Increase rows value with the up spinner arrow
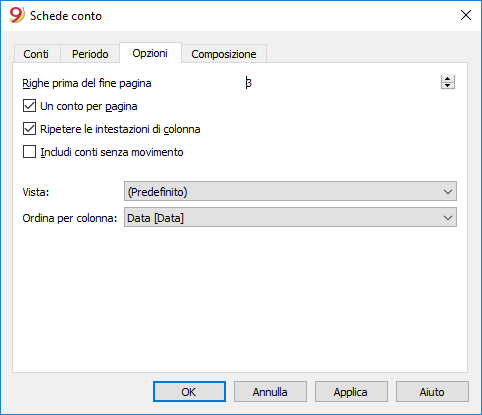This screenshot has width=482, height=415. pyautogui.click(x=448, y=79)
